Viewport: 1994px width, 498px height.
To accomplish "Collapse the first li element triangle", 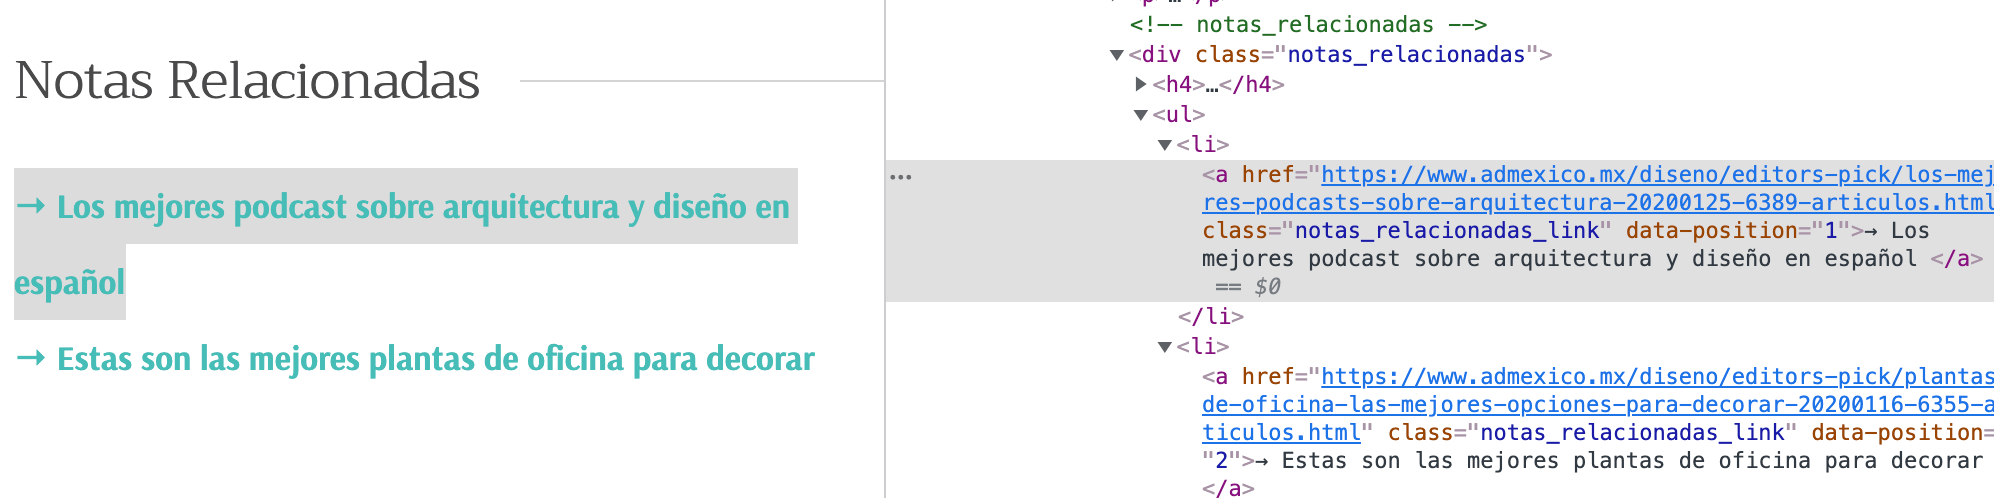I will tap(1165, 145).
